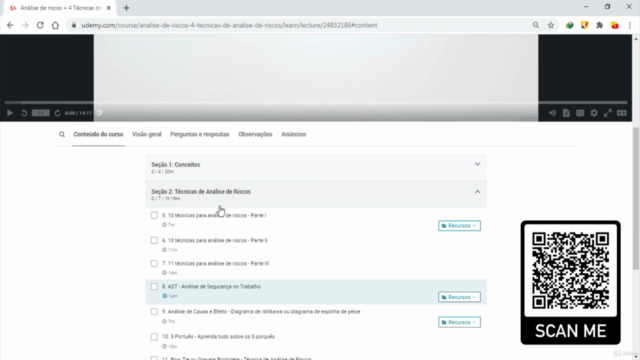Open Recursos dropdown for lecture 5
The height and width of the screenshot is (360, 640).
point(459,226)
